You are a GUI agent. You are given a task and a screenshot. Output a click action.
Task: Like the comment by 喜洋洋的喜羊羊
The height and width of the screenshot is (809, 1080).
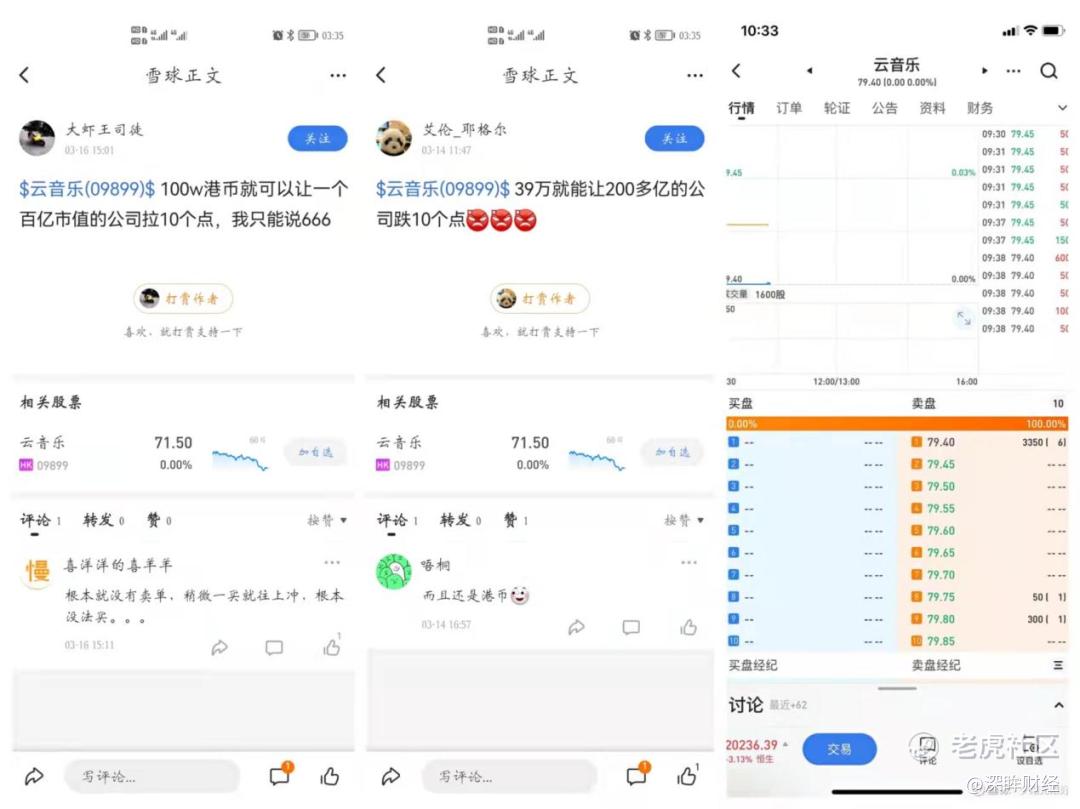click(332, 646)
